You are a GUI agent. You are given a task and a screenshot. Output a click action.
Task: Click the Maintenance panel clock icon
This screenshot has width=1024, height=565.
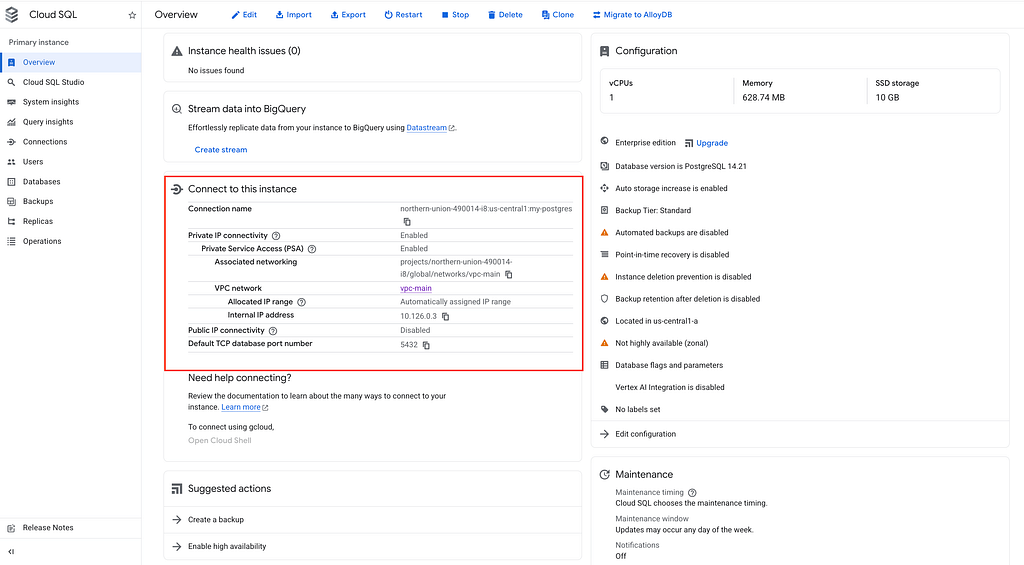click(x=604, y=475)
